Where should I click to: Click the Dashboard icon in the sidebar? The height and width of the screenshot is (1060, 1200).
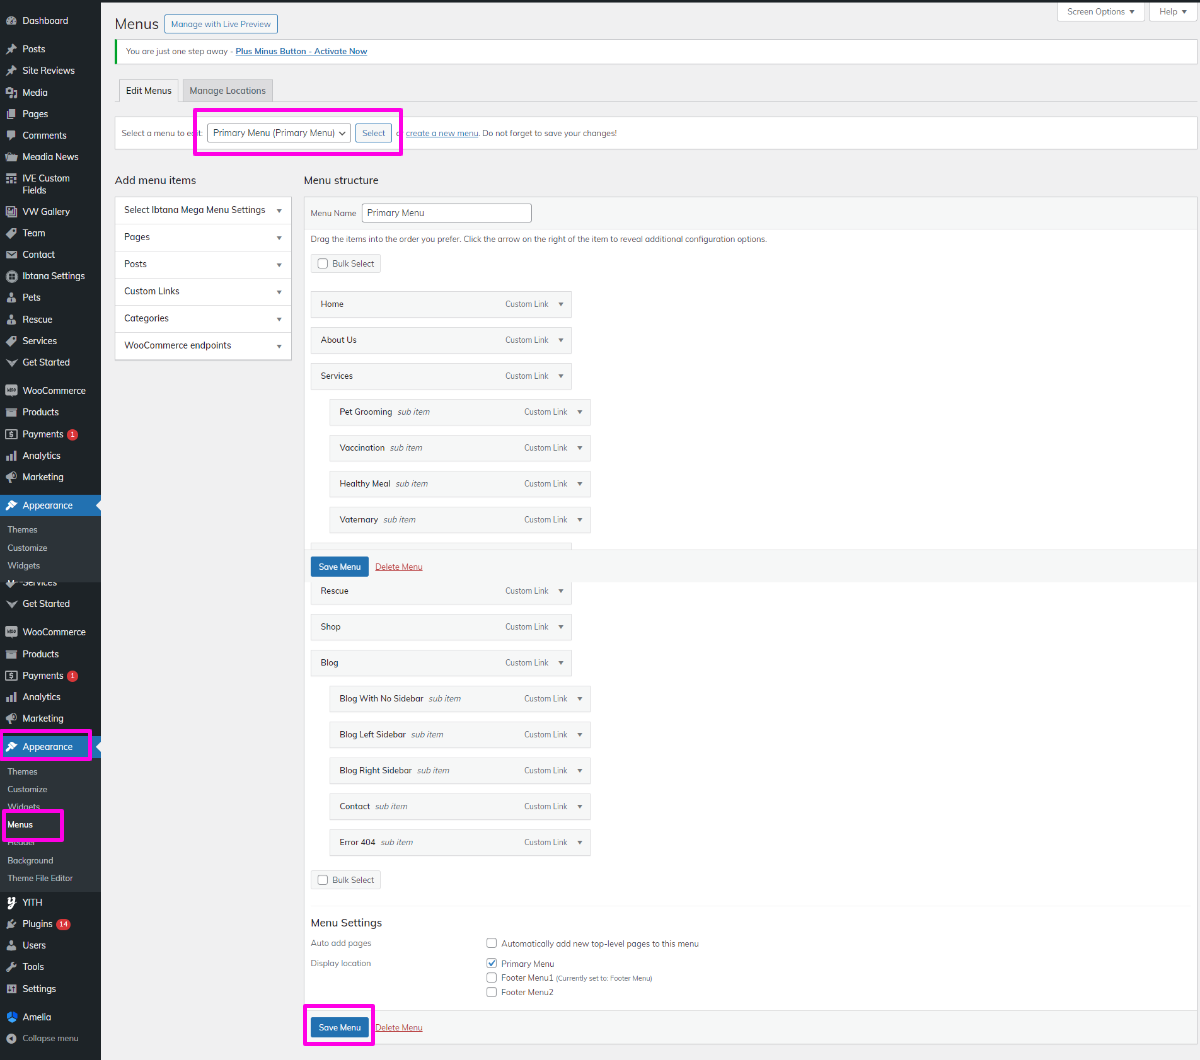point(12,21)
